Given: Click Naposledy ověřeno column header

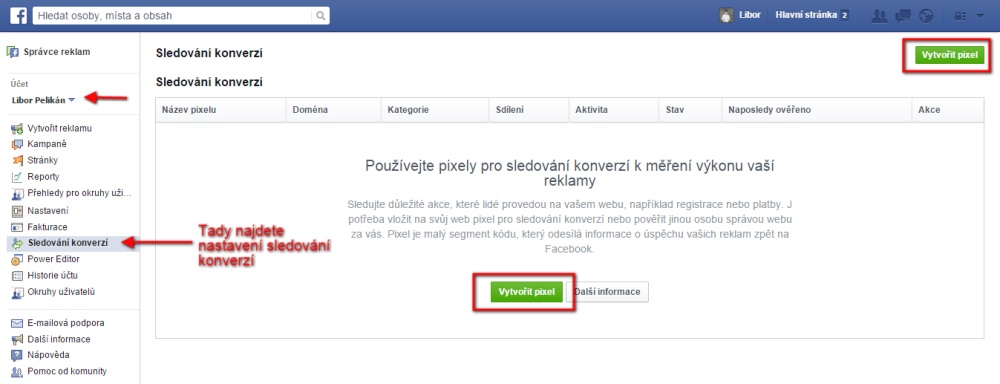Looking at the screenshot, I should click(x=816, y=110).
